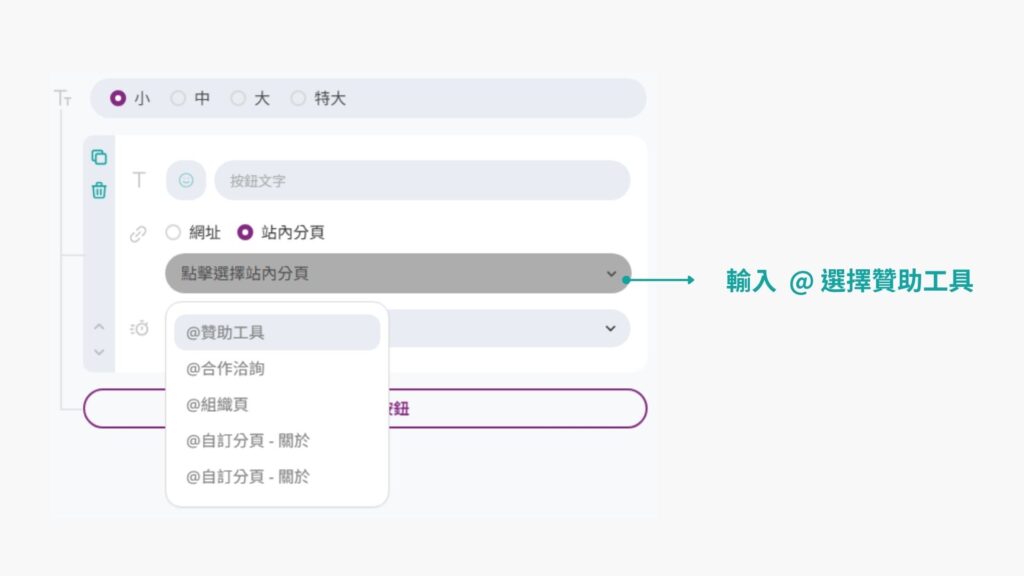Choose the 站內分頁 link type option
The height and width of the screenshot is (576, 1024).
tap(245, 233)
